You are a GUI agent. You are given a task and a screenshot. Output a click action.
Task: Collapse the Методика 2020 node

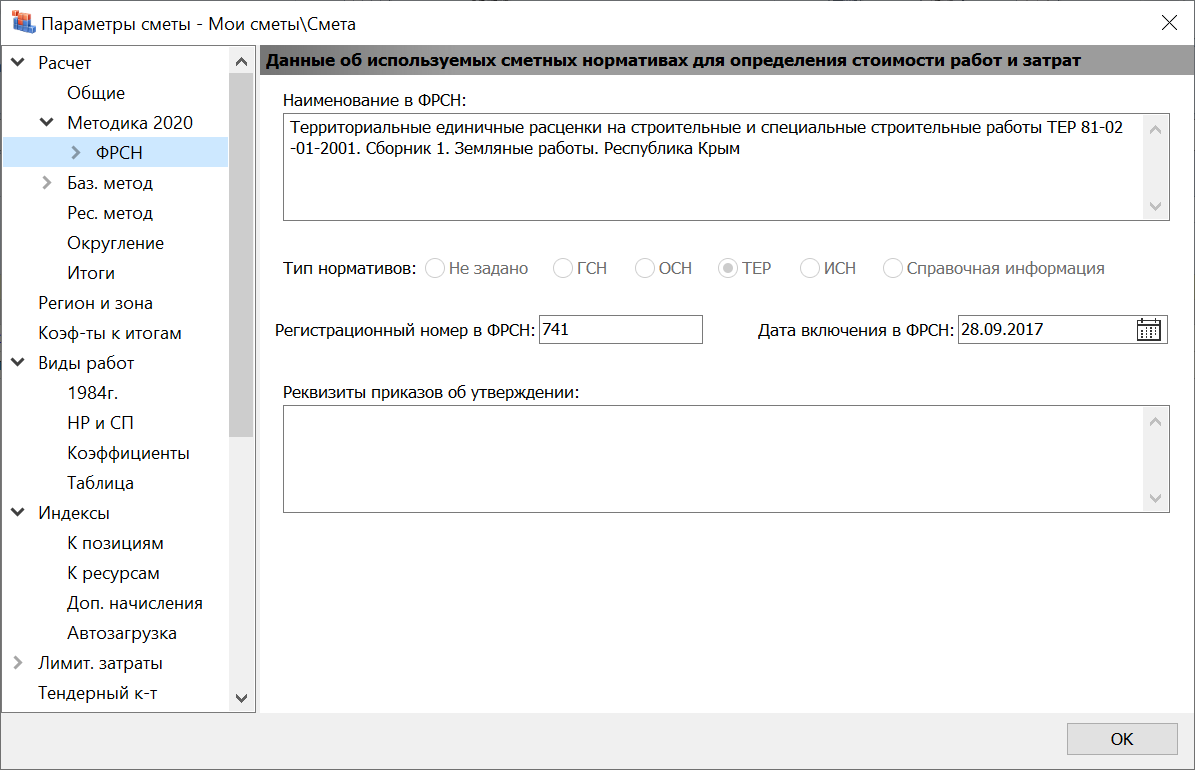click(46, 123)
